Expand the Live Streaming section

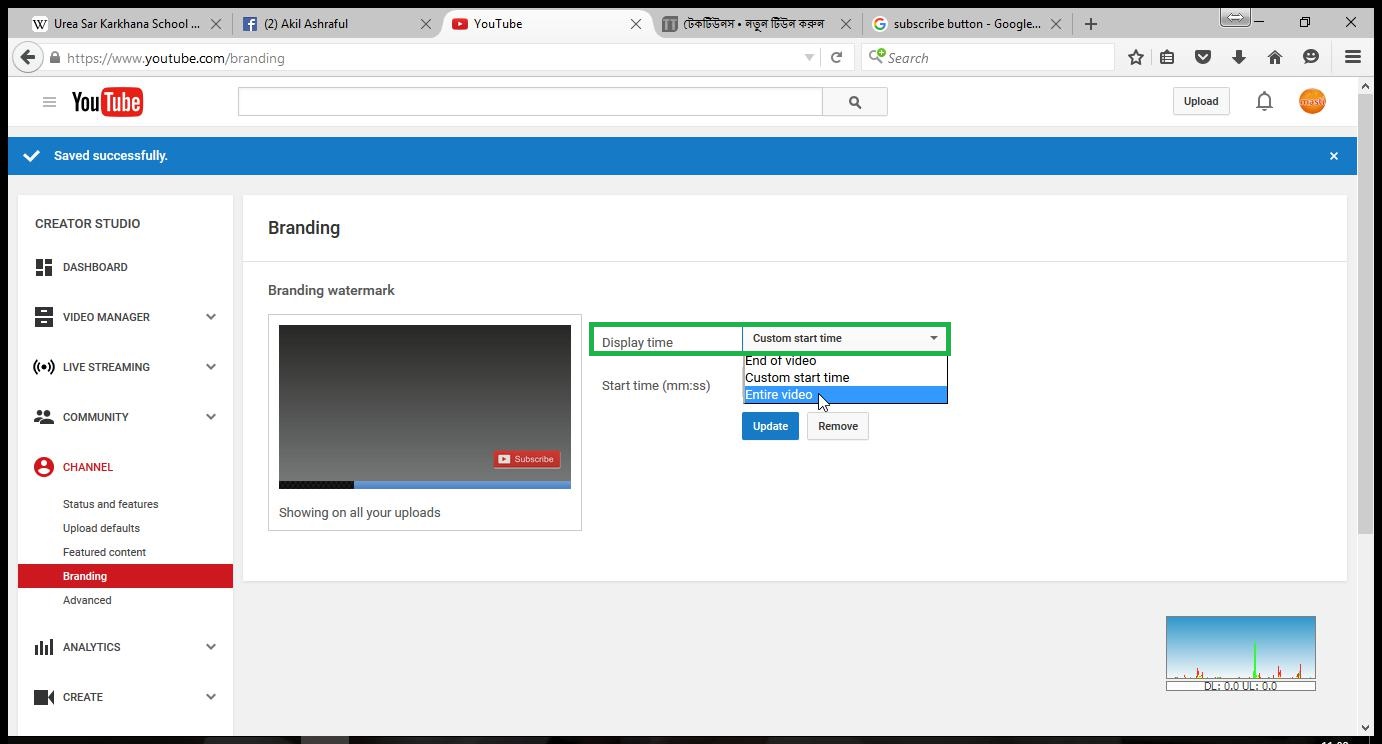tap(211, 367)
